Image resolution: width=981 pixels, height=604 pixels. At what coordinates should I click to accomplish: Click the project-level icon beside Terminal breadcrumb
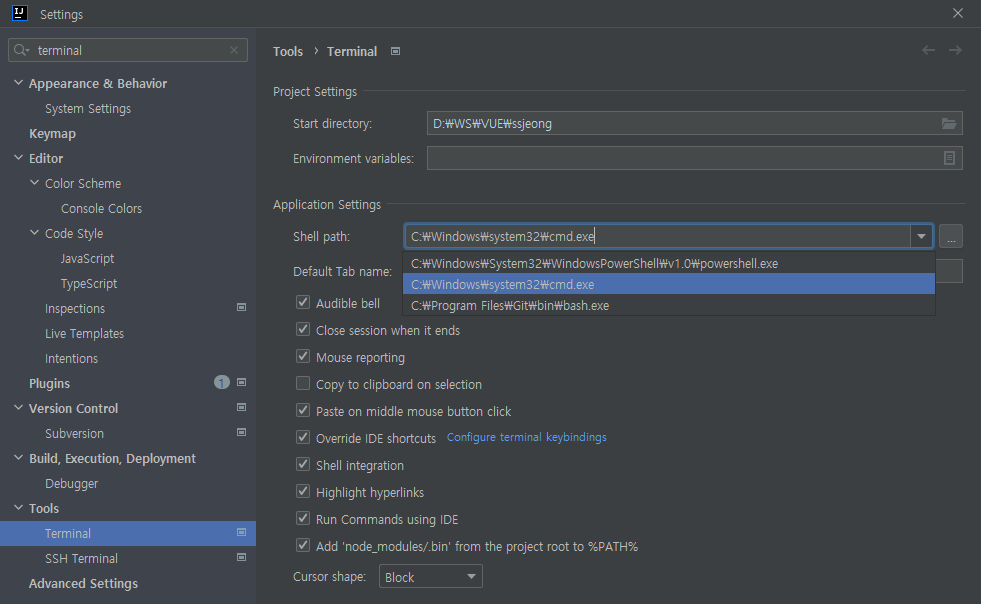(x=395, y=51)
